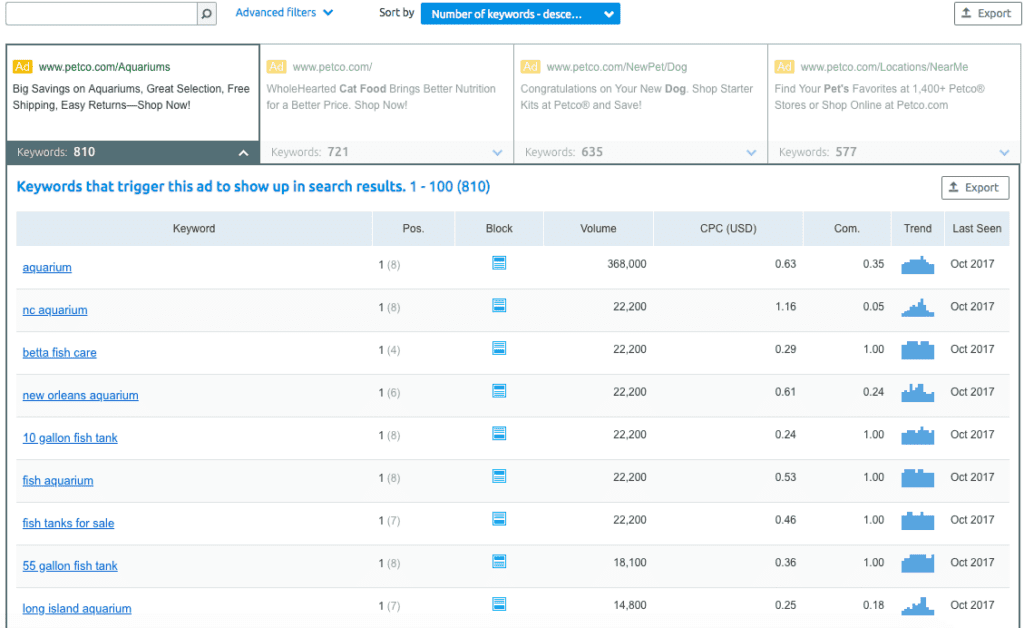
Task: Click the Last Seen column header
Action: (x=977, y=228)
